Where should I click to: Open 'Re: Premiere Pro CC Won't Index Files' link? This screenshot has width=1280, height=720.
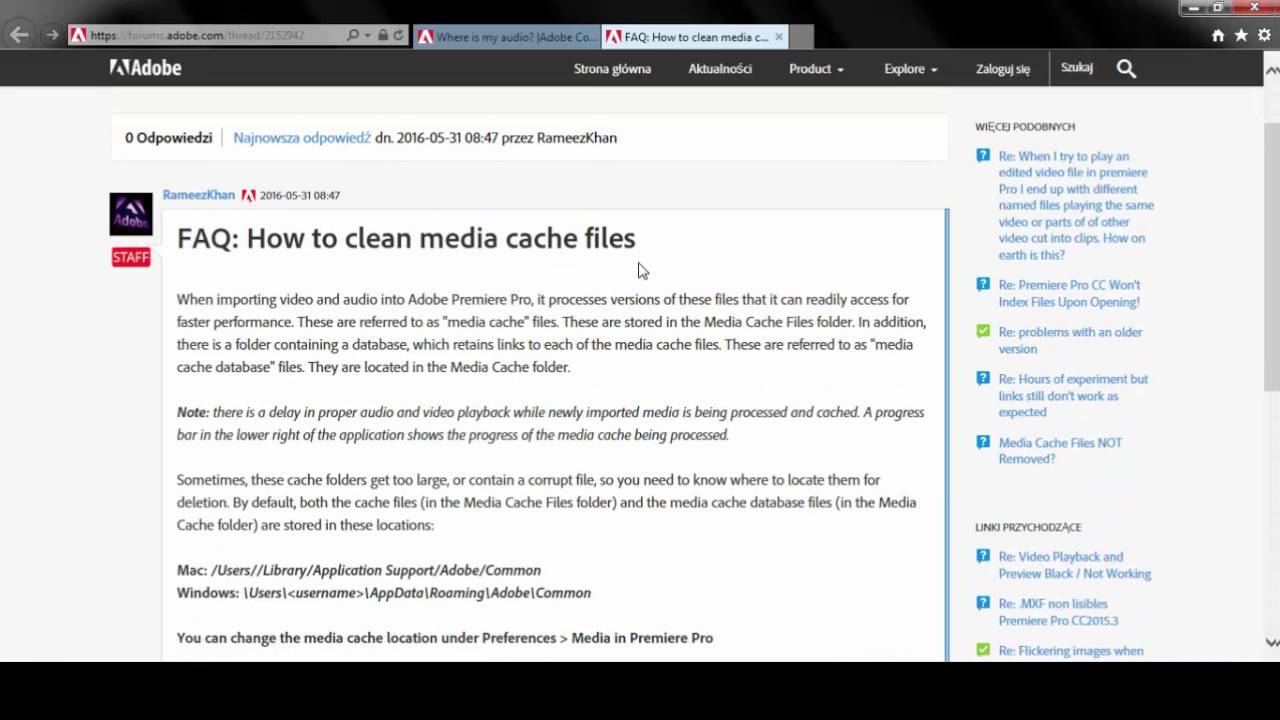click(x=1069, y=293)
